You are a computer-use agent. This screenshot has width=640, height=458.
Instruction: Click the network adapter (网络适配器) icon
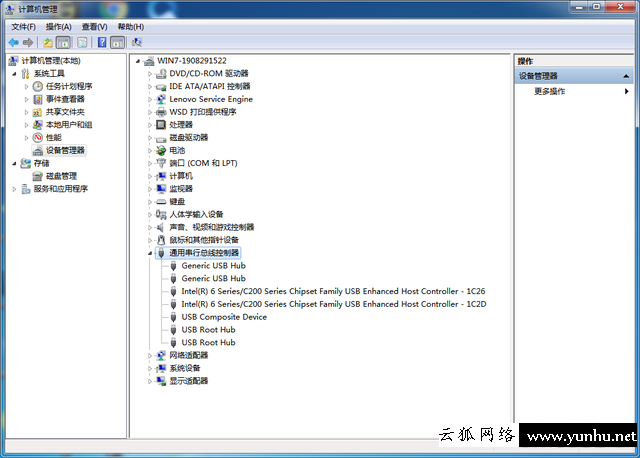pos(162,356)
